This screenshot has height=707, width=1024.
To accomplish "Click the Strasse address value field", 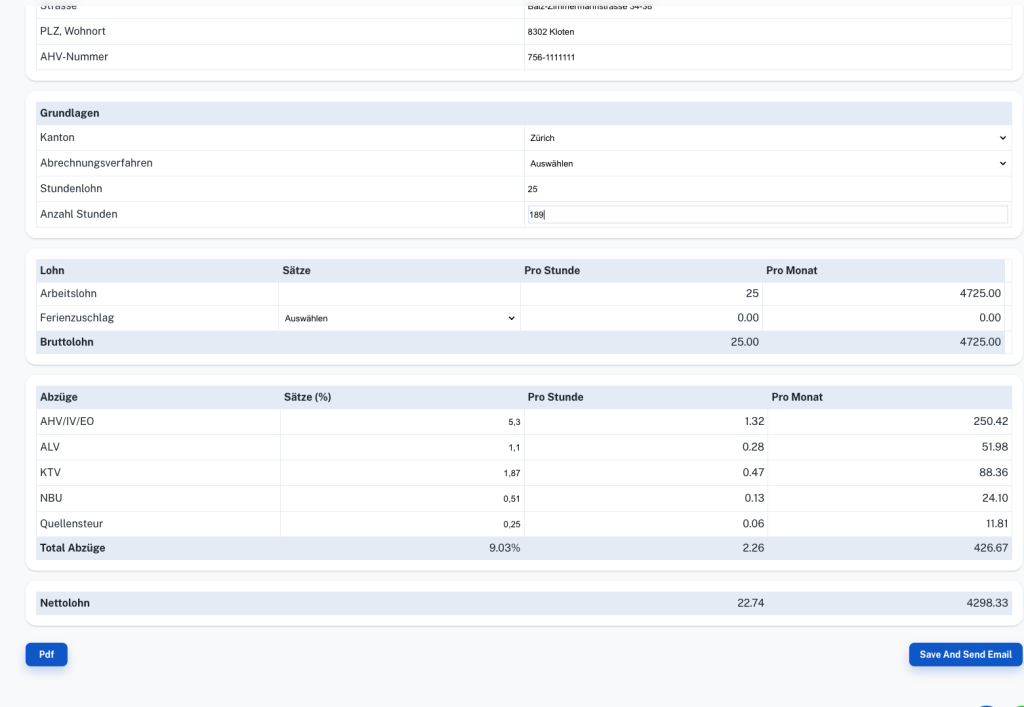I will 767,7.
